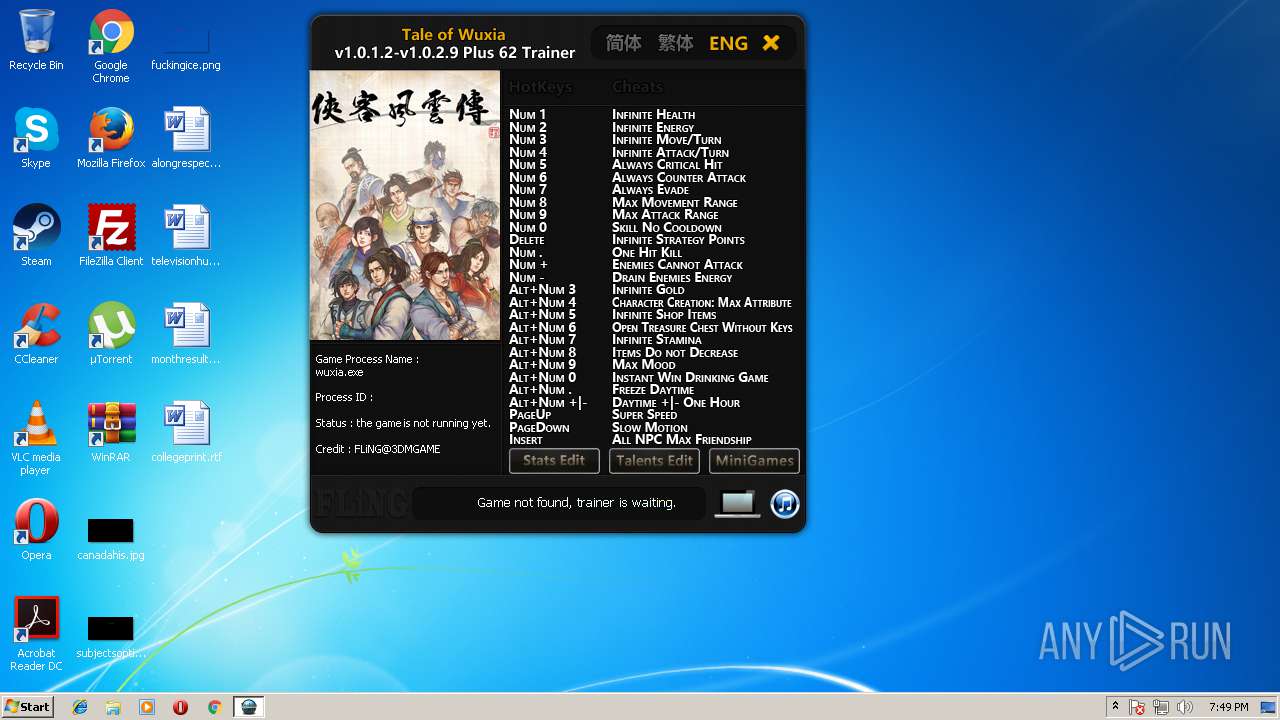Open the MiniGames panel
1280x720 pixels.
[754, 461]
